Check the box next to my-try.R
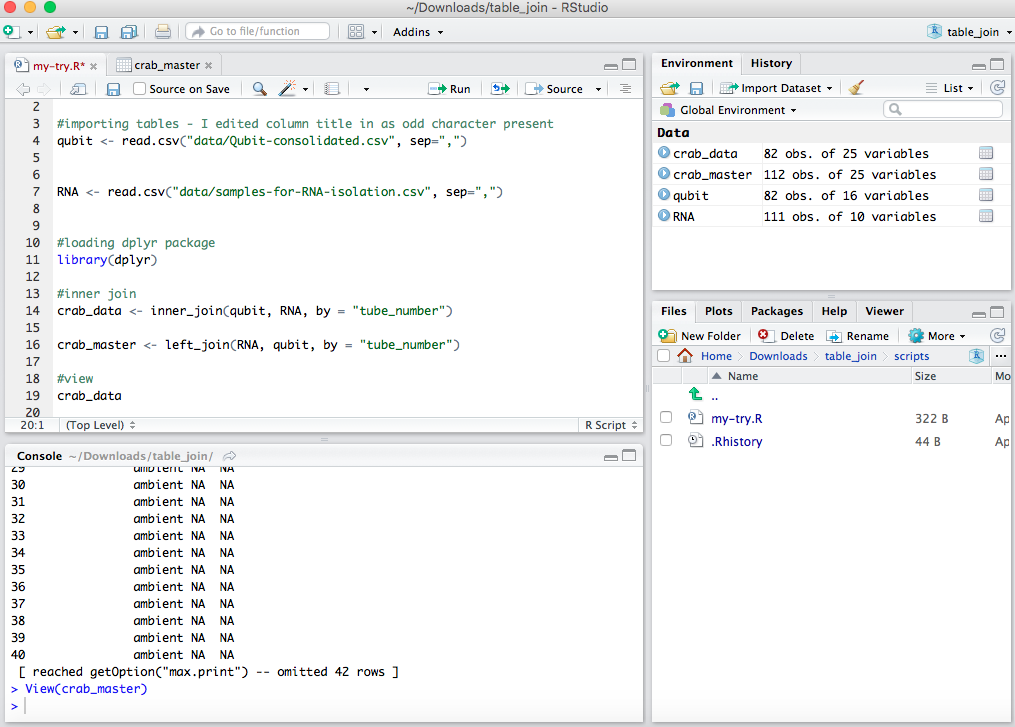This screenshot has height=727, width=1015. 666,418
